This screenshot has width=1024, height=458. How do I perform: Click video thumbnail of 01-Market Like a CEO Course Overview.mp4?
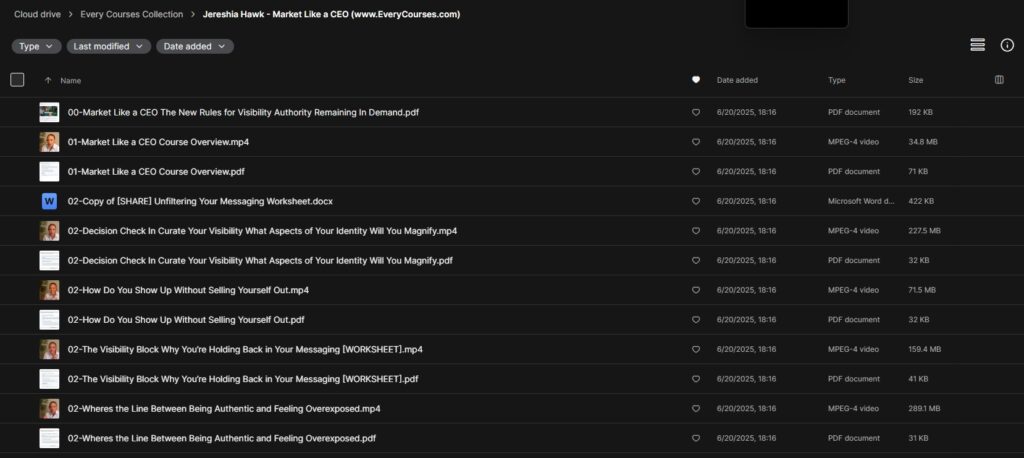point(49,142)
